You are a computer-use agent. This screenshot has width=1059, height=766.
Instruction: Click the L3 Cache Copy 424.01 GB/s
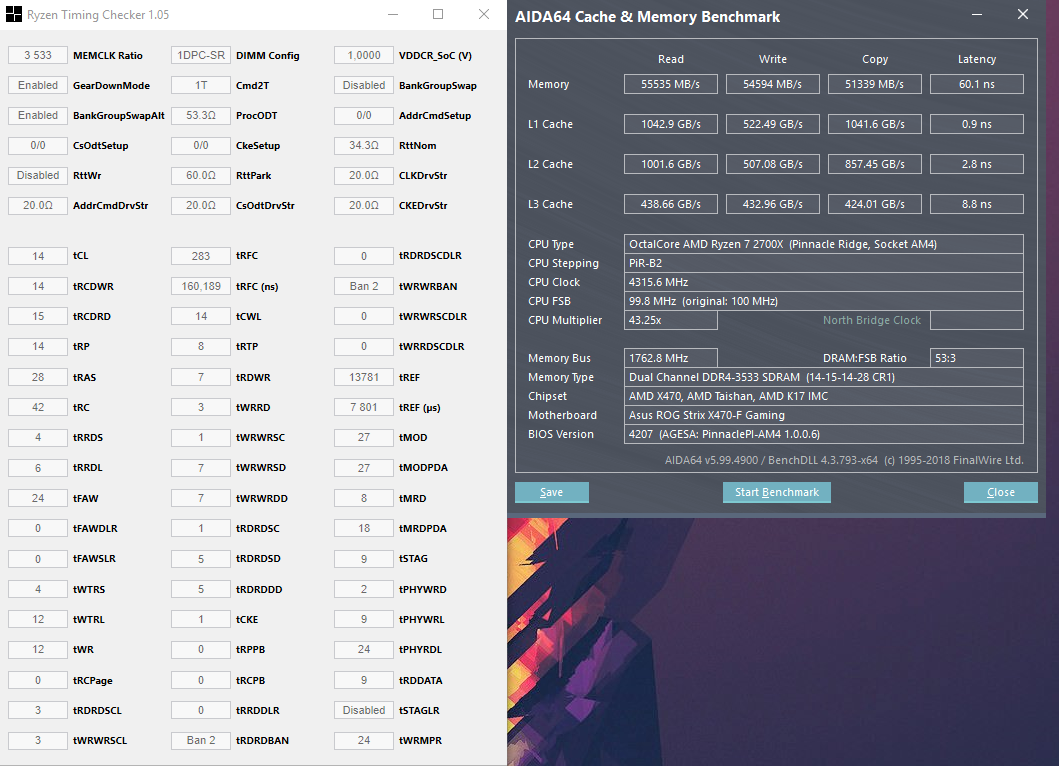[875, 204]
